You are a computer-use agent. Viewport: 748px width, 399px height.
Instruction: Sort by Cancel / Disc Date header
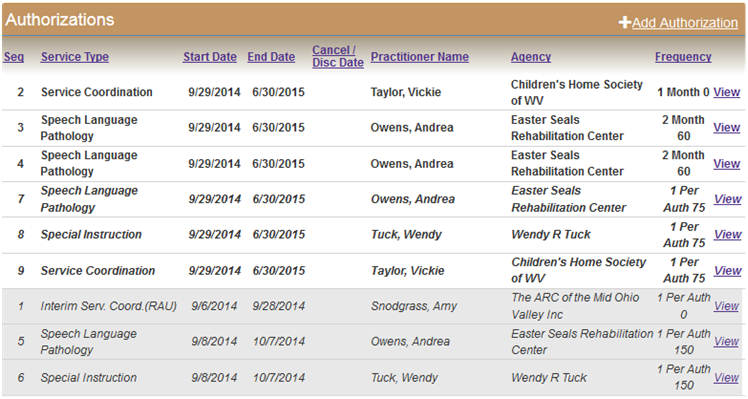point(338,56)
